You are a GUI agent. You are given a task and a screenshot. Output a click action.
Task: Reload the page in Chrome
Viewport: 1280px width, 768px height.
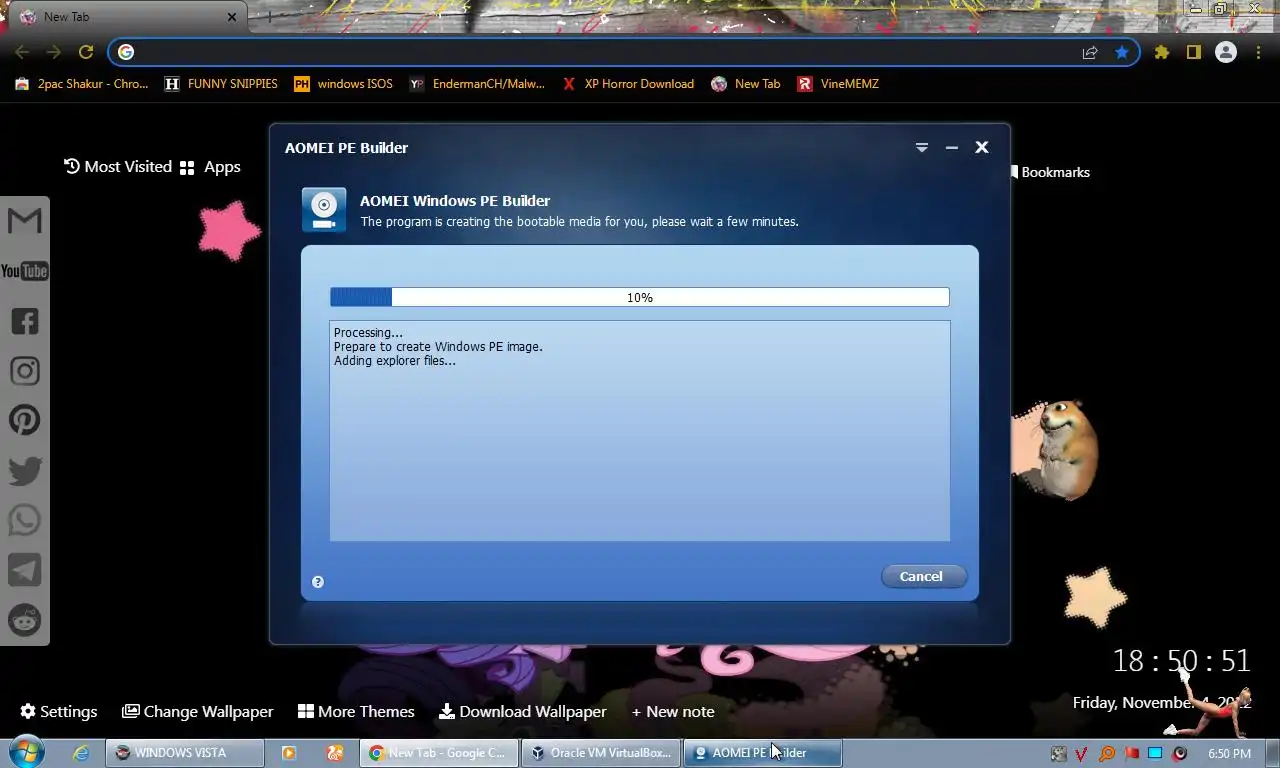(x=86, y=52)
